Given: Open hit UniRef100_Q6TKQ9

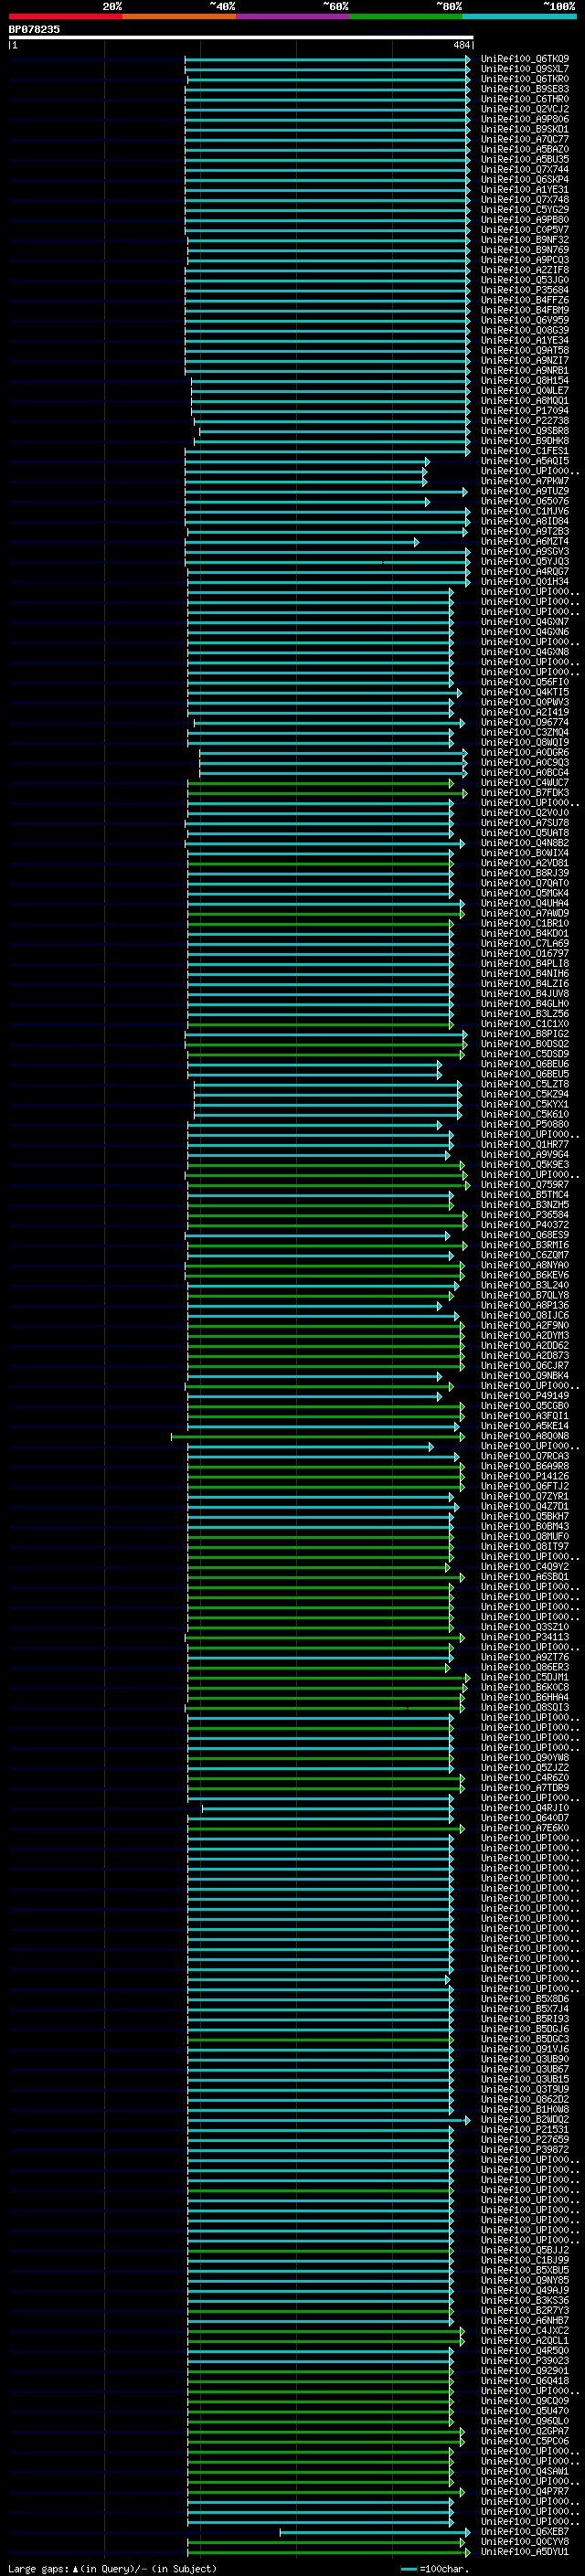Looking at the screenshot, I should coord(525,59).
